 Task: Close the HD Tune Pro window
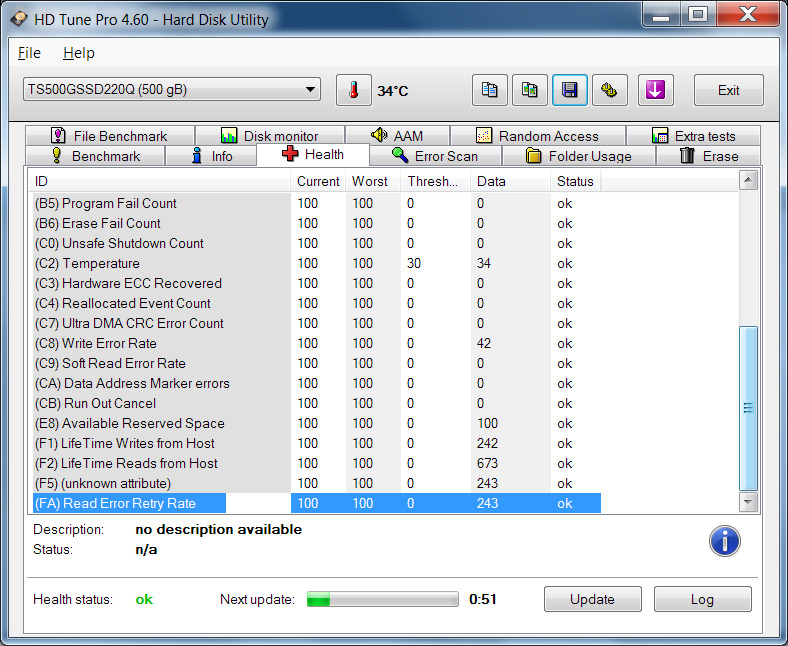(748, 15)
